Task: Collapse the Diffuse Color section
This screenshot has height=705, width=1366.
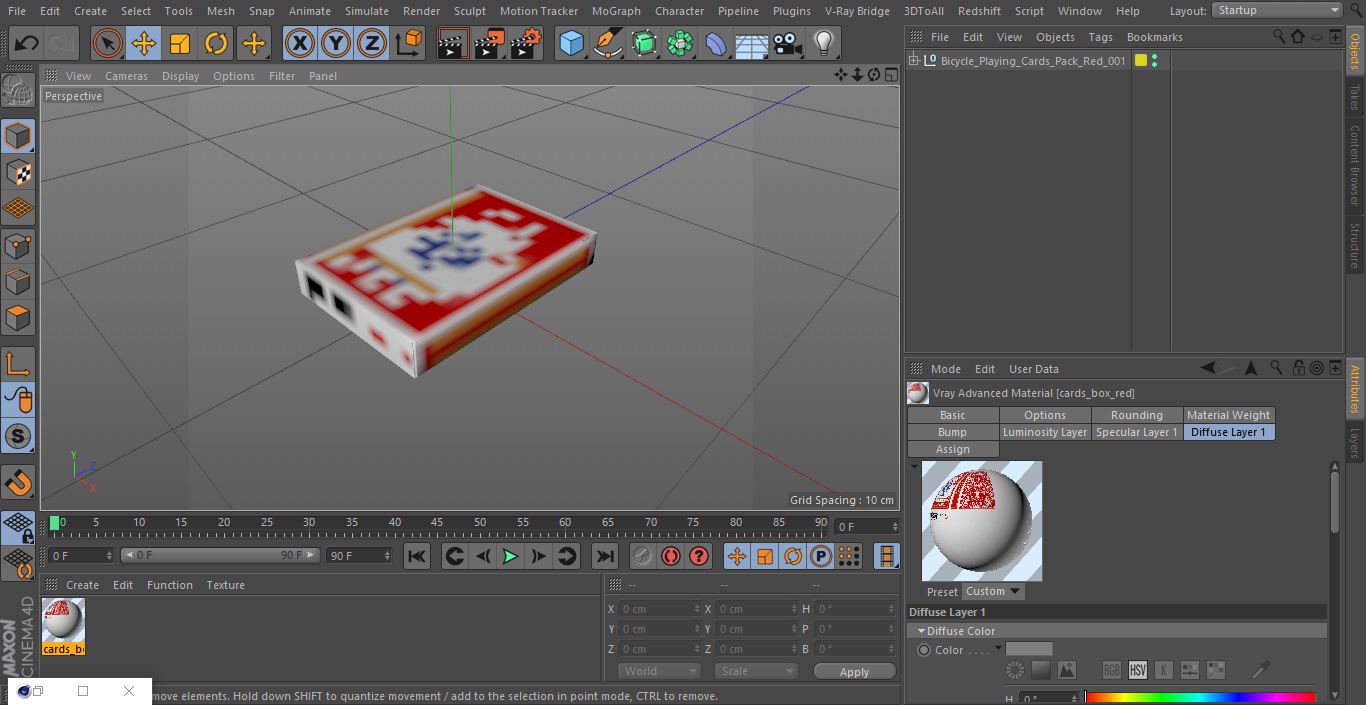Action: pos(921,631)
